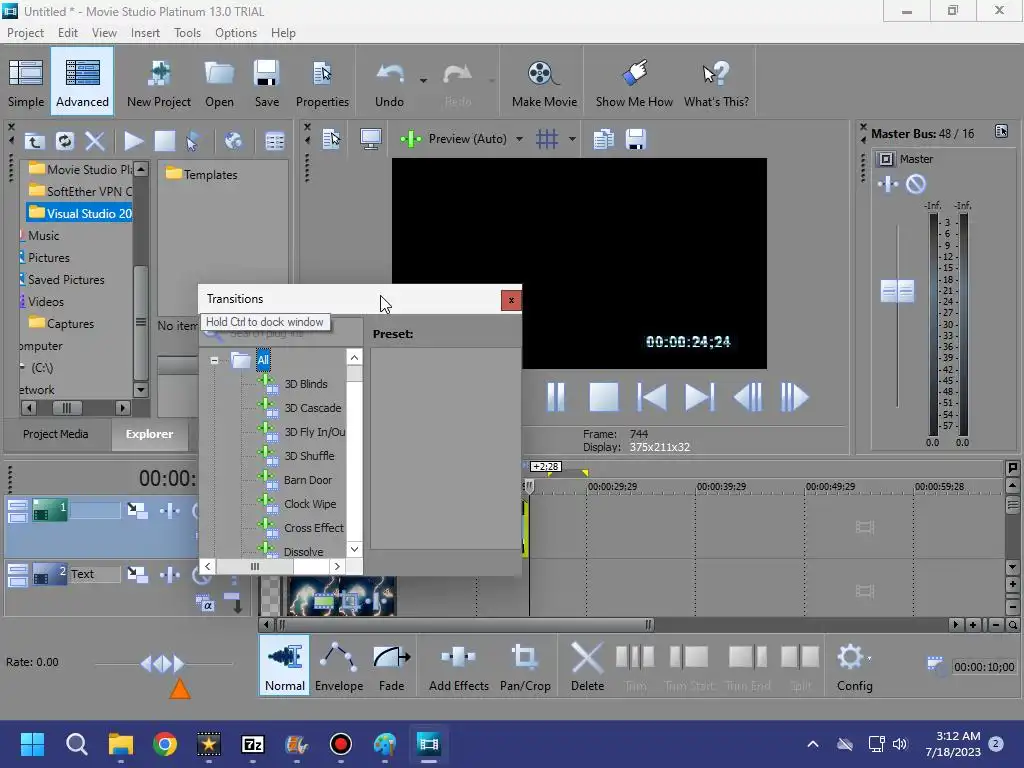Image resolution: width=1024 pixels, height=768 pixels.
Task: Open preview Project Video Properties
Action: point(332,138)
